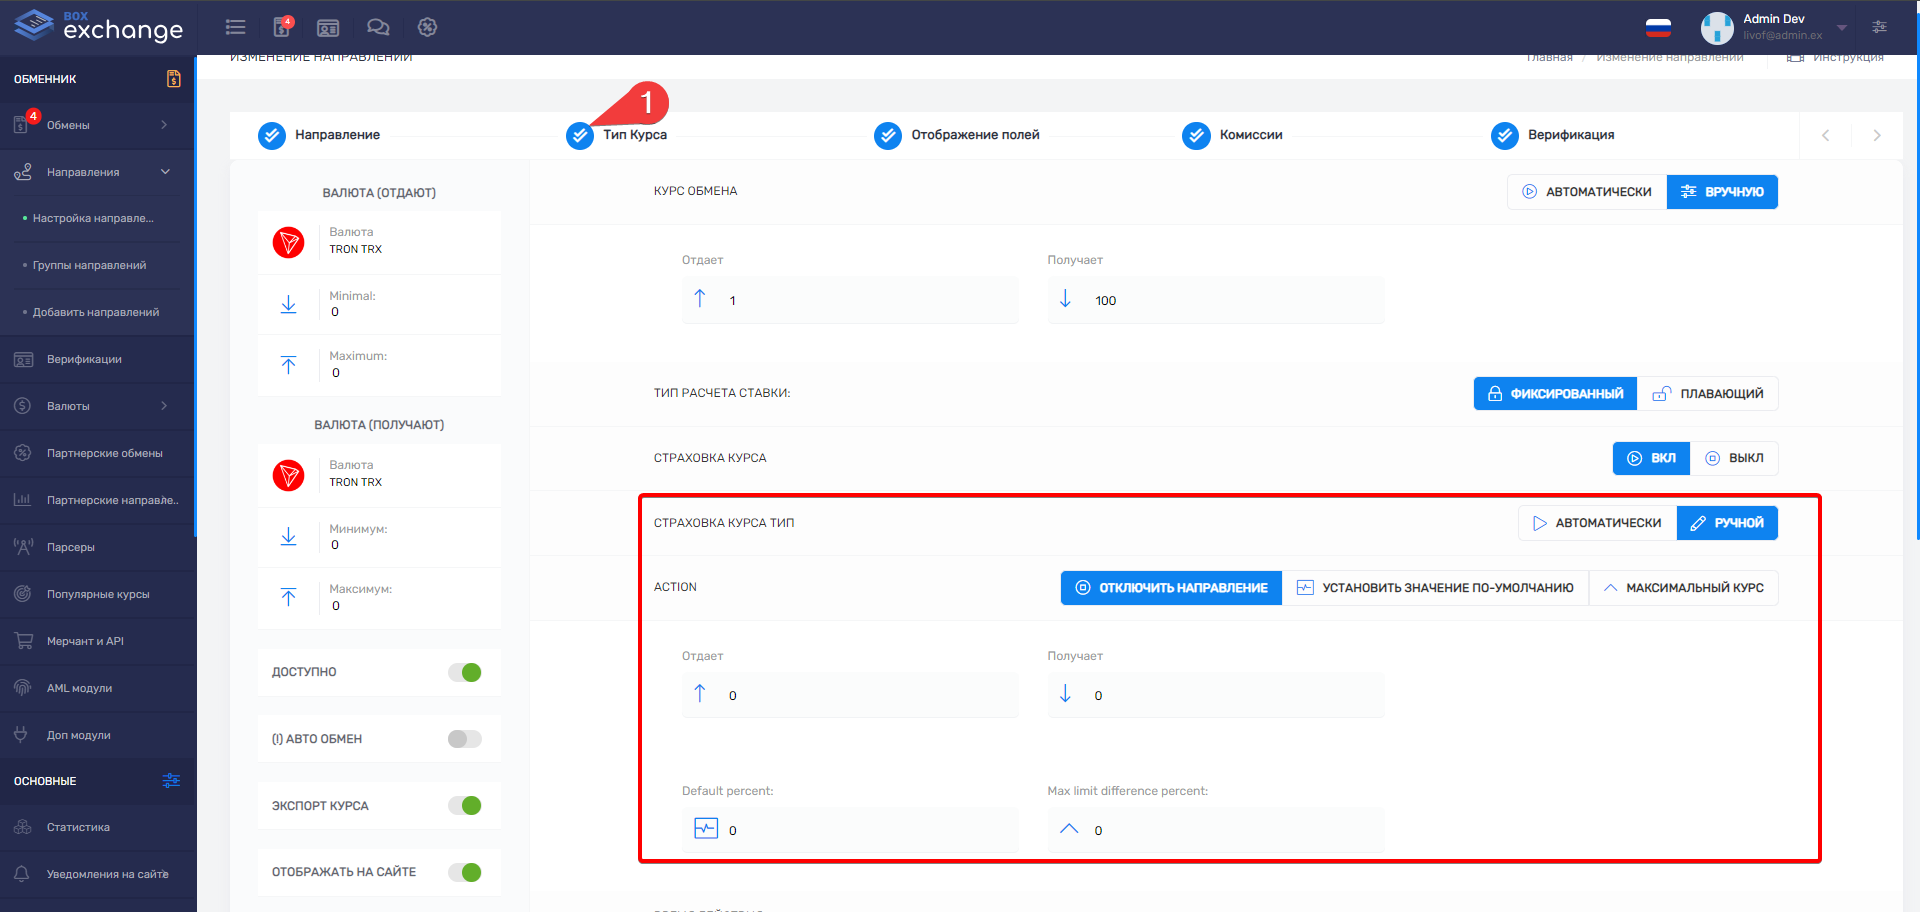
Task: Click the hamburger menu icon in top bar
Action: [236, 27]
